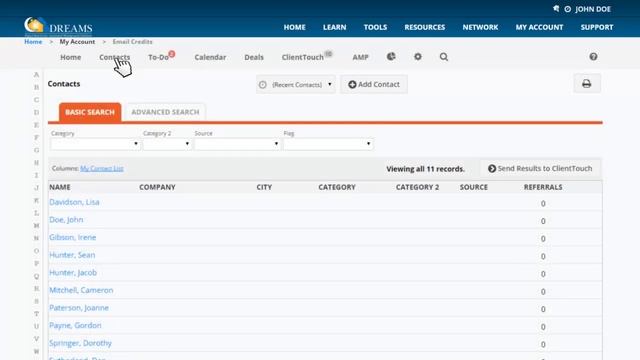Viewport: 640px width, 360px height.
Task: Switch to BASIC SEARCH tab
Action: click(x=90, y=112)
